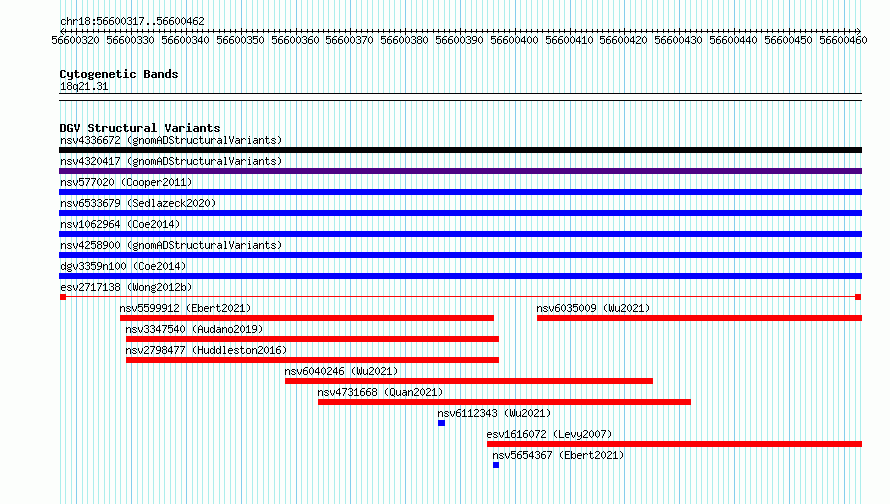
Task: Click the nsv4320417 gnomAD variant label
Action: tap(171, 161)
